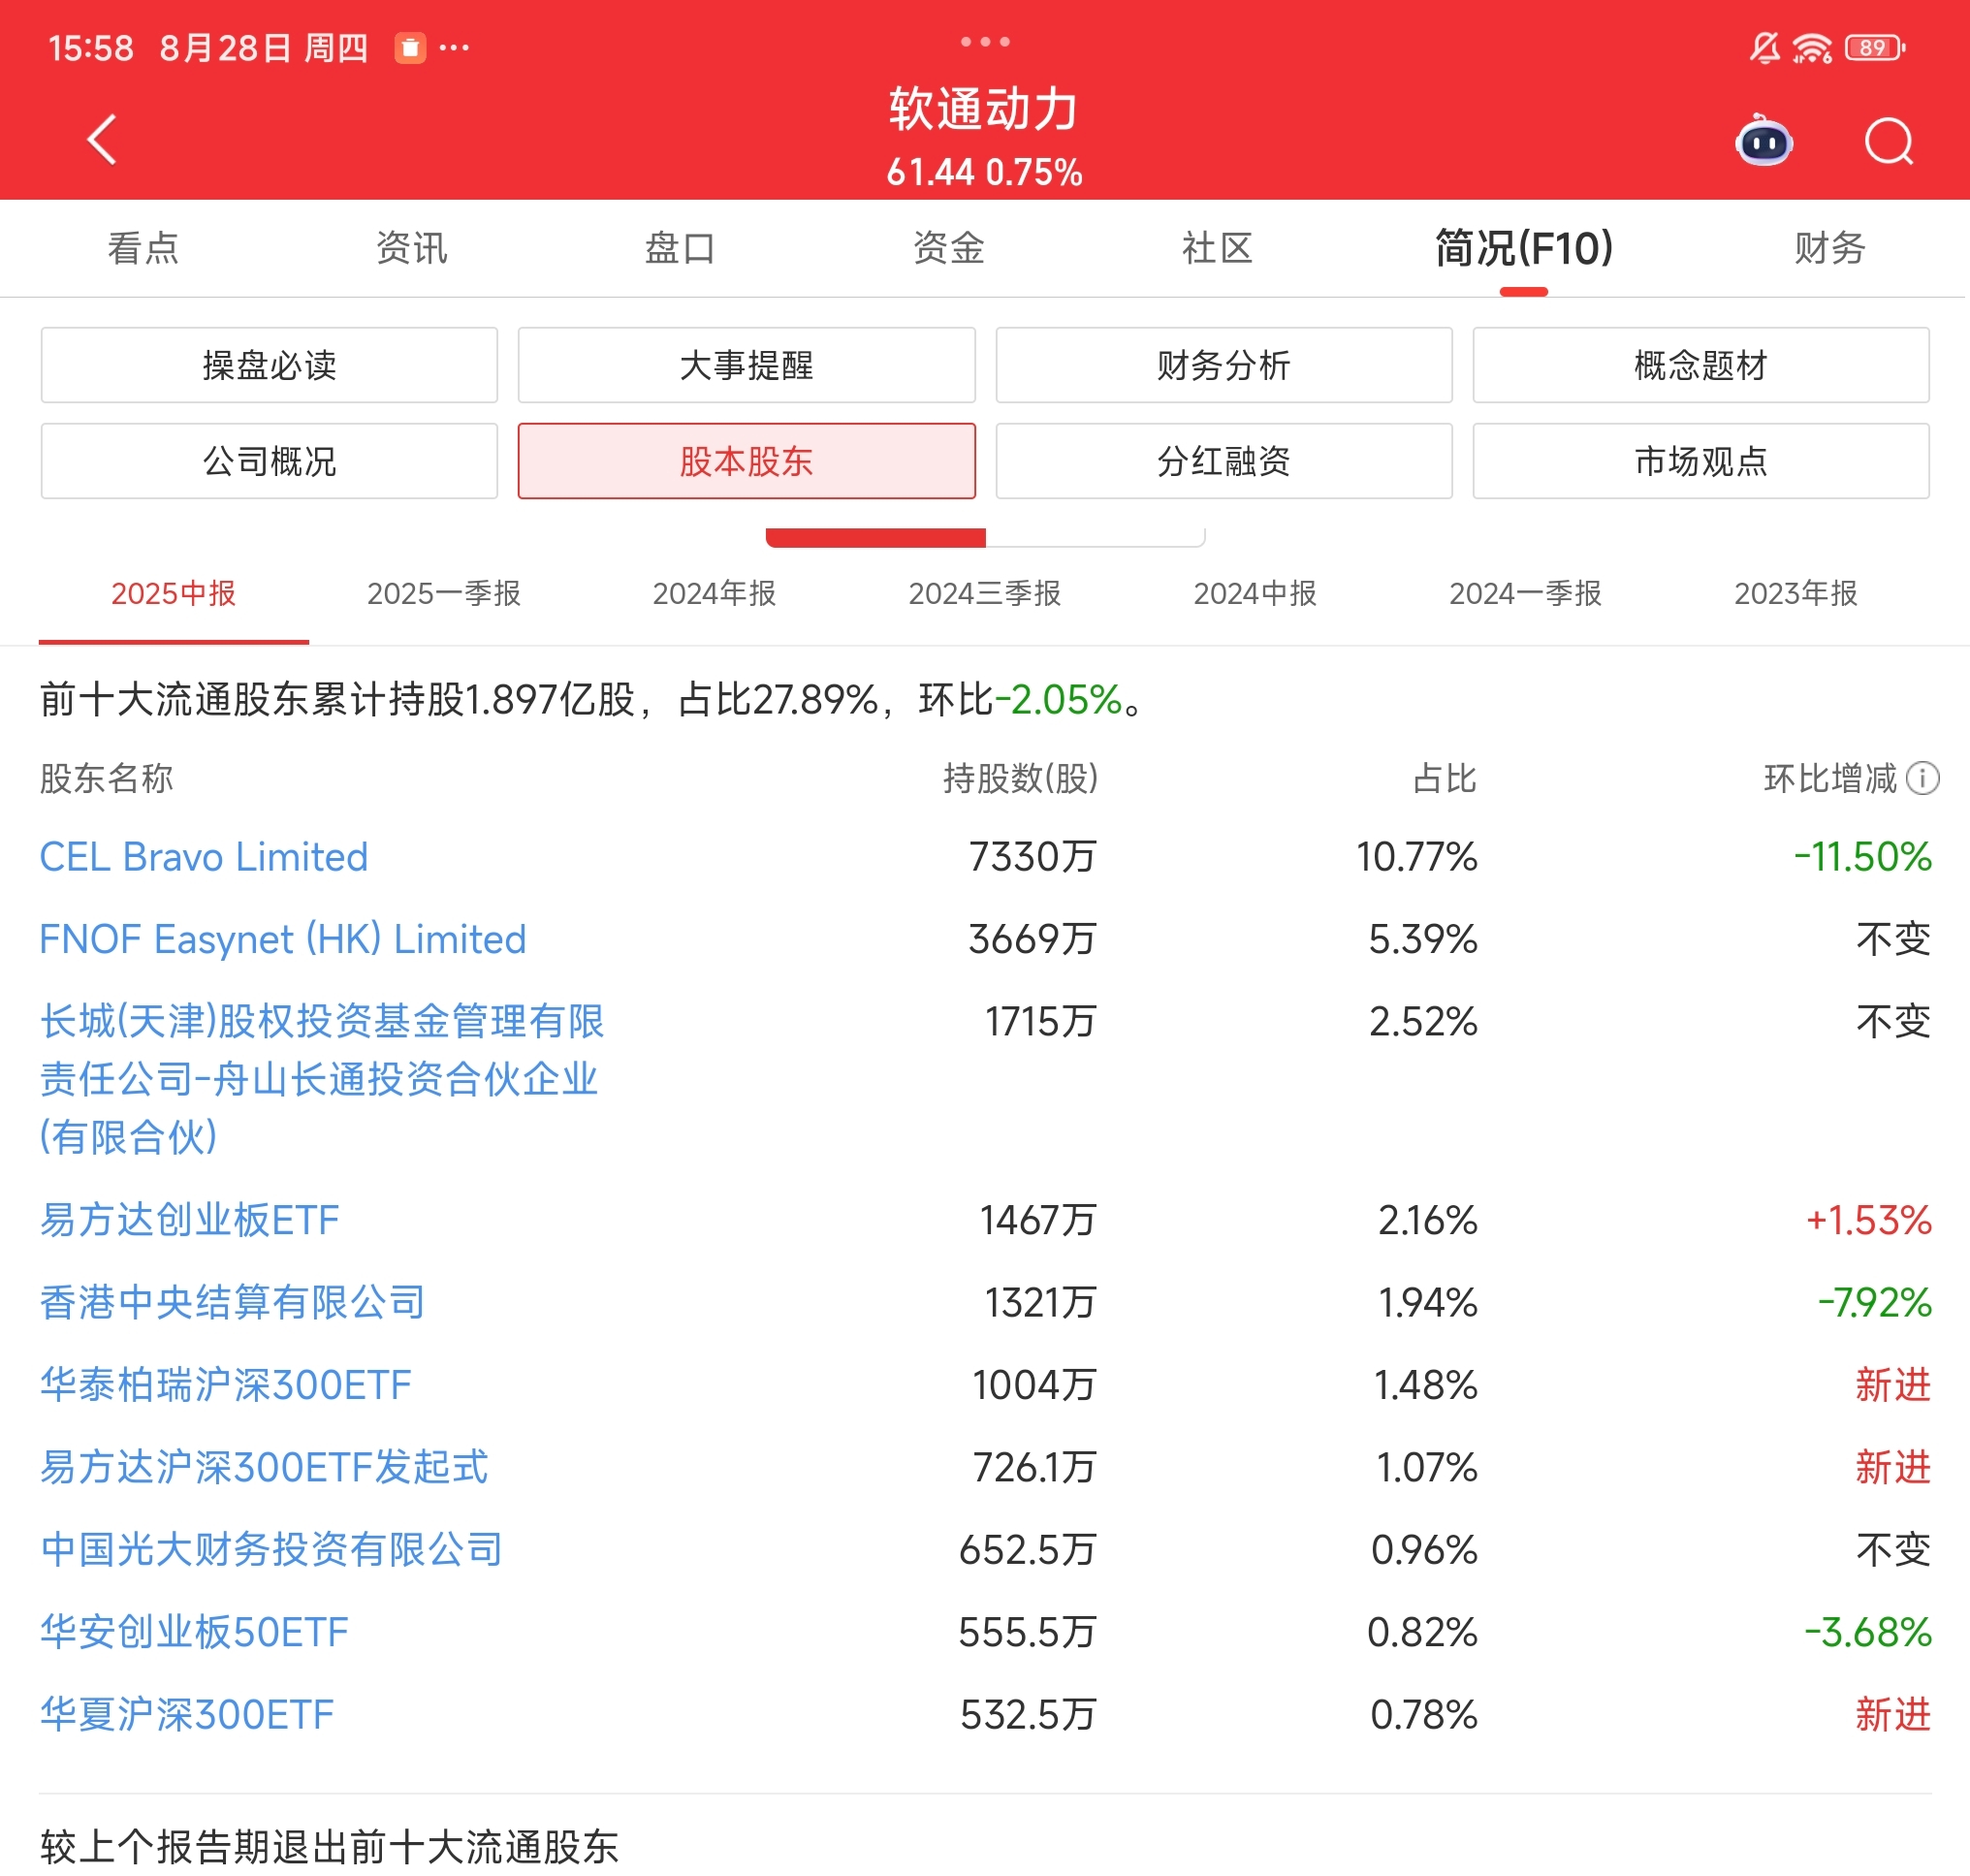Open shareholder CEL Bravo Limited
Viewport: 1970px width, 1876px height.
point(203,857)
